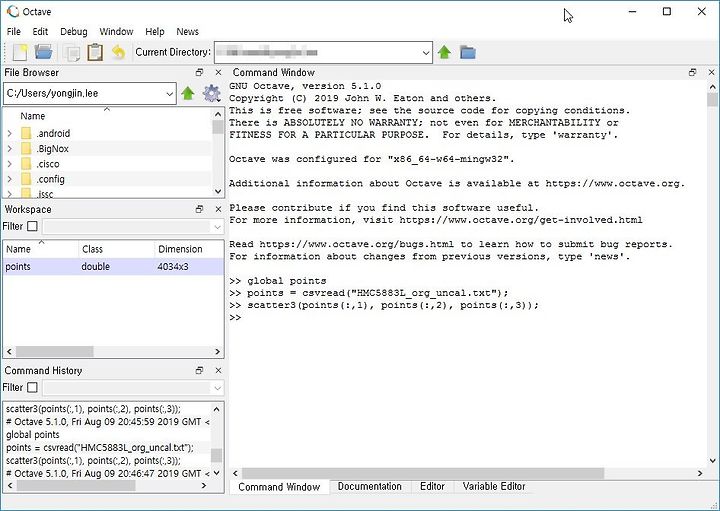The width and height of the screenshot is (720, 511).
Task: Sort Workspace by Class column
Action: pyautogui.click(x=117, y=249)
